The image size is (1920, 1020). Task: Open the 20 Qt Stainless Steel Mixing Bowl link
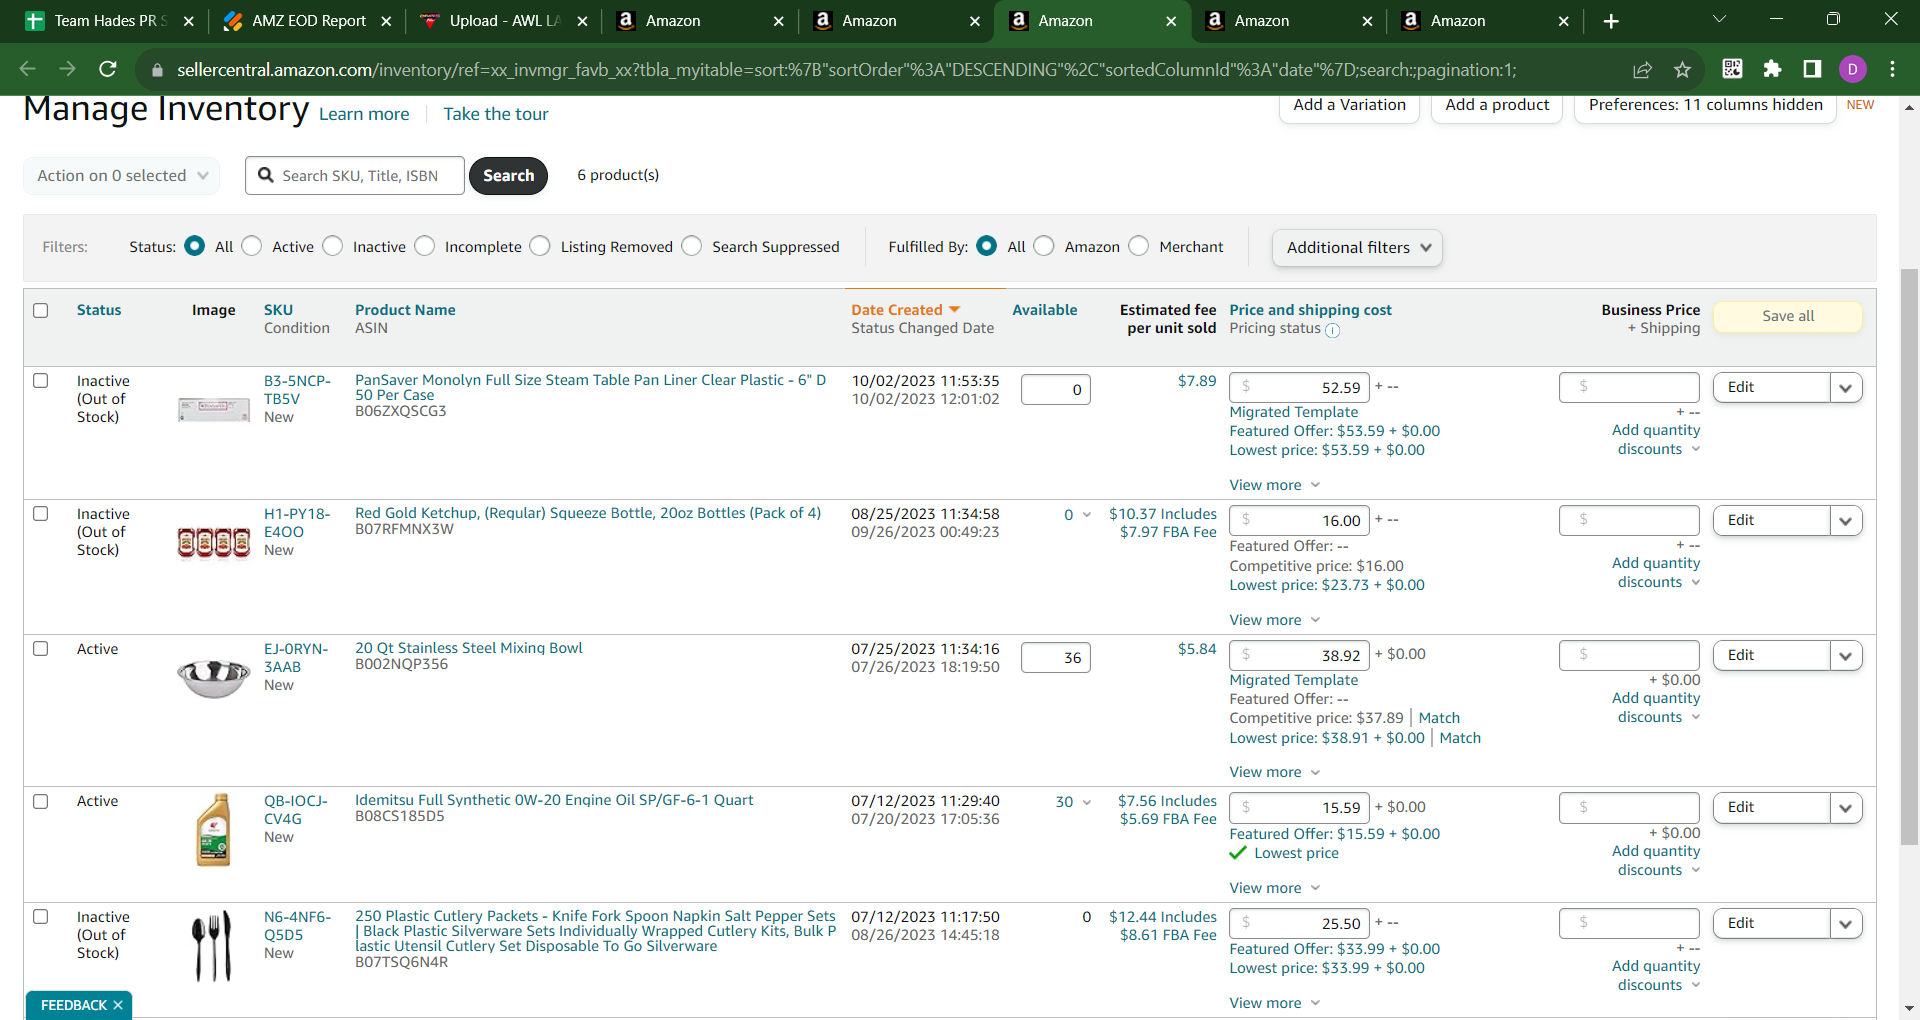[x=468, y=648]
